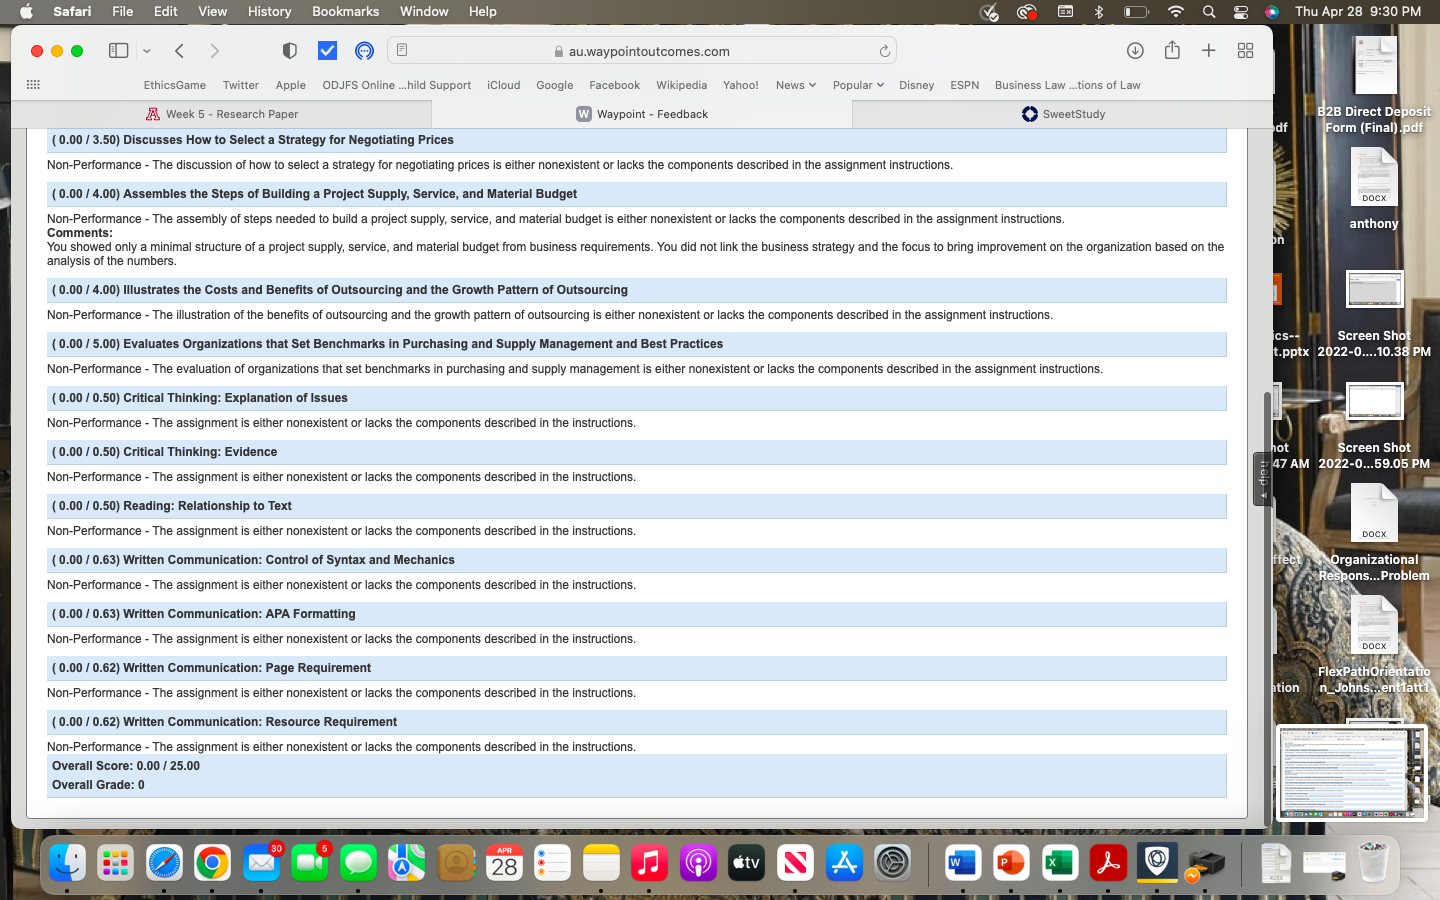Select the 'Overall Score: 0.00 / 25.00' text
Image resolution: width=1440 pixels, height=900 pixels.
pos(126,766)
